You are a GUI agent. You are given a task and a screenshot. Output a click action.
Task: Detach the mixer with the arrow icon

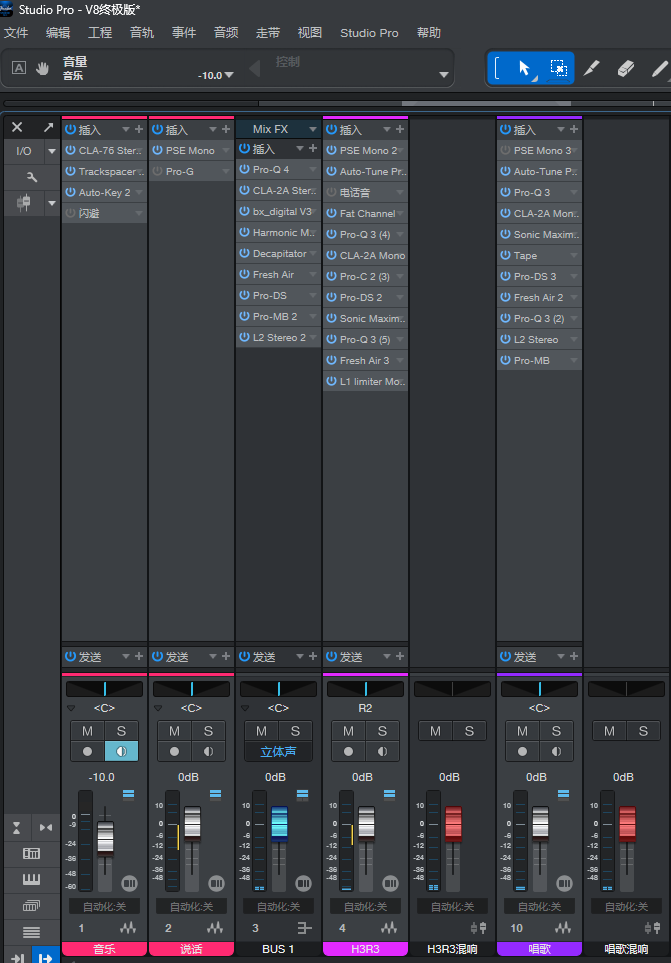coord(48,127)
